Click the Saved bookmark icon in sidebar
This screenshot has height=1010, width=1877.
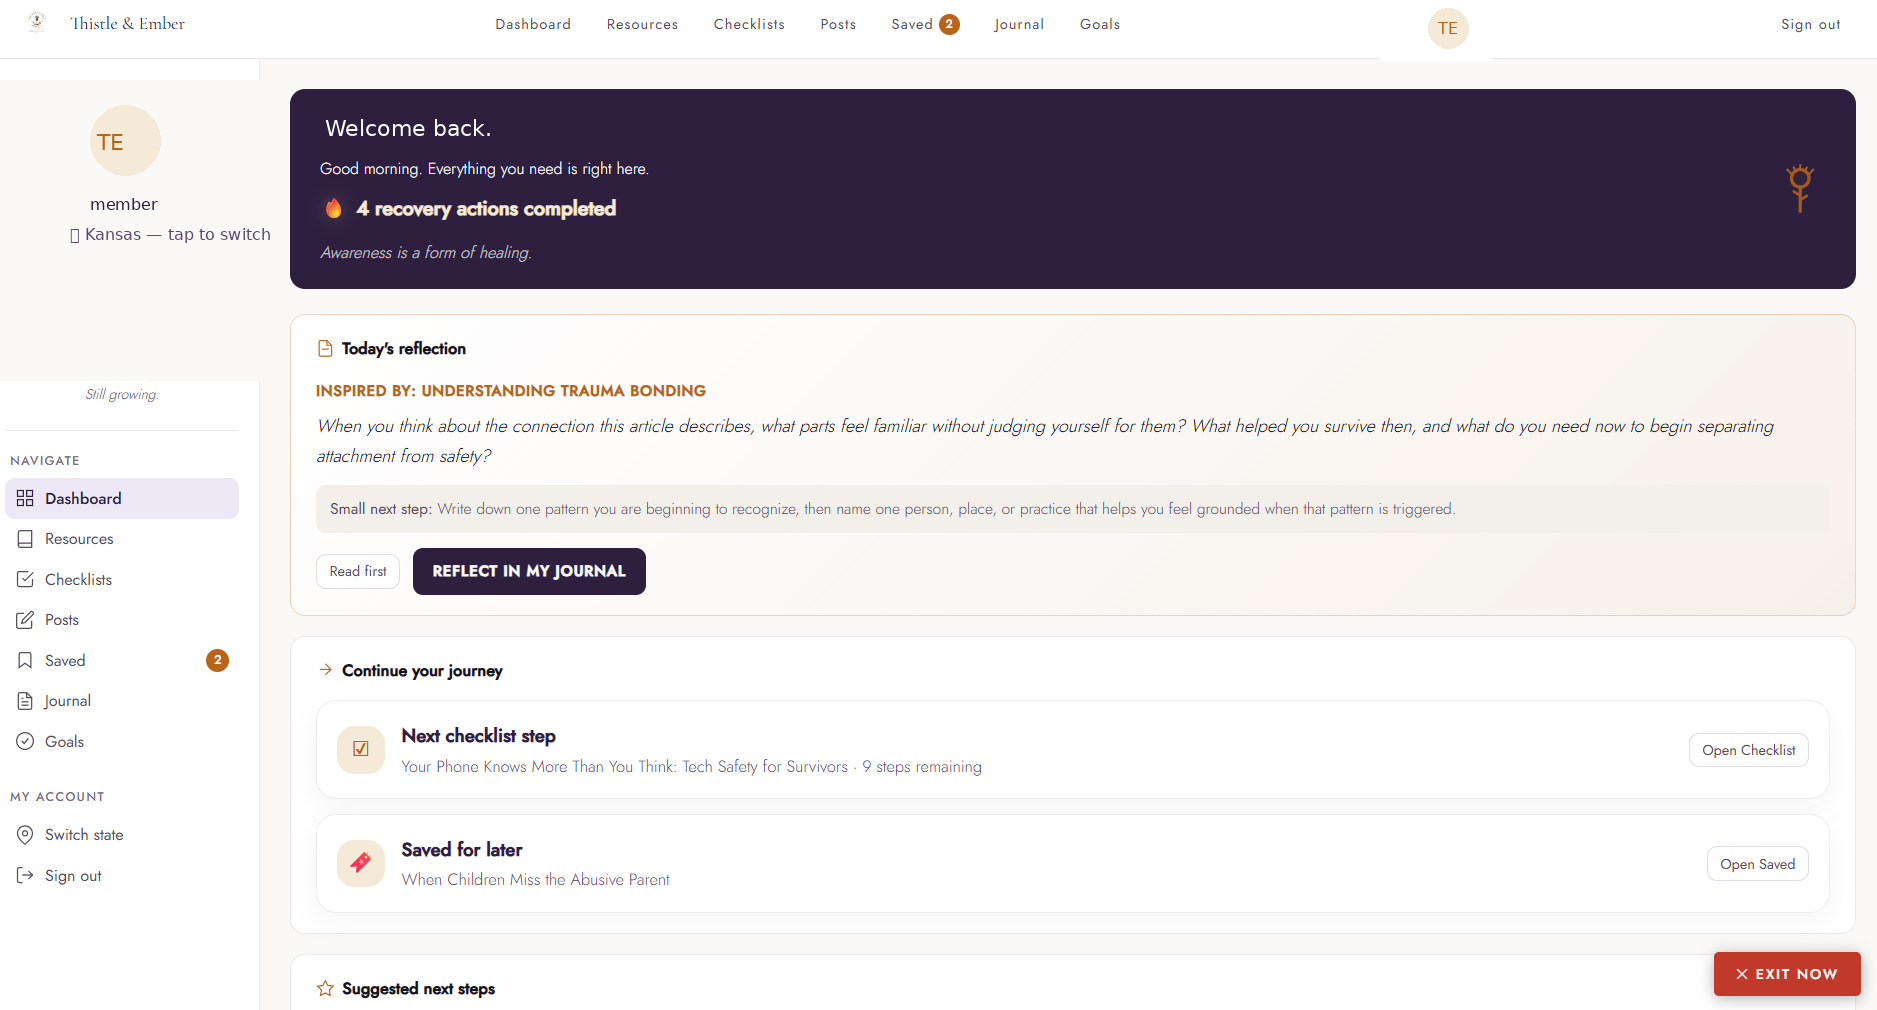click(25, 660)
